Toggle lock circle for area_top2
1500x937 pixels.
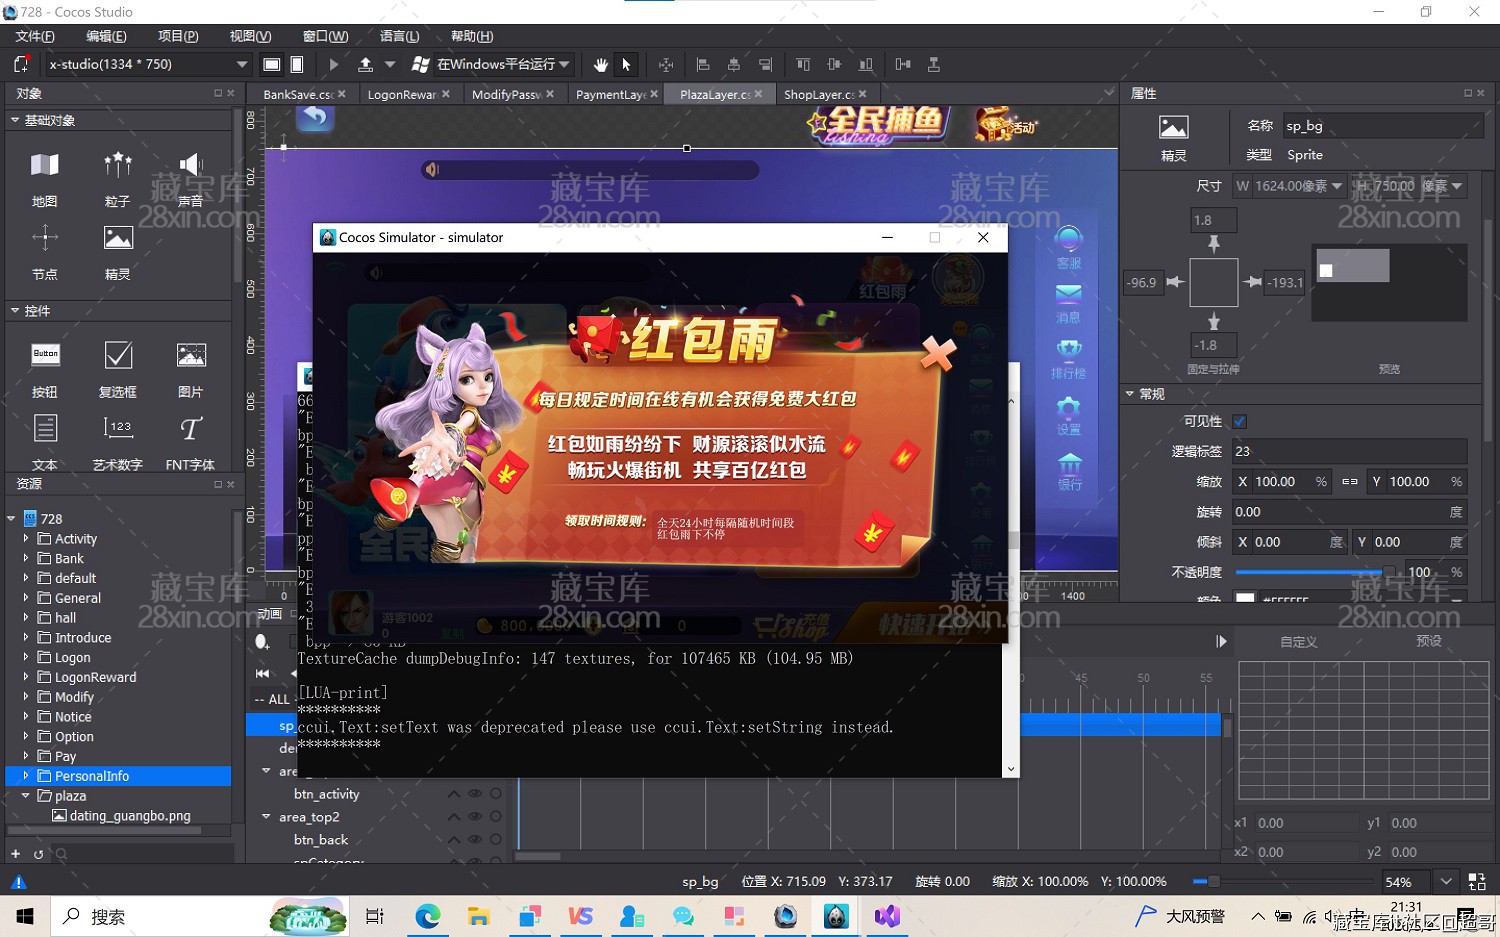[x=496, y=817]
